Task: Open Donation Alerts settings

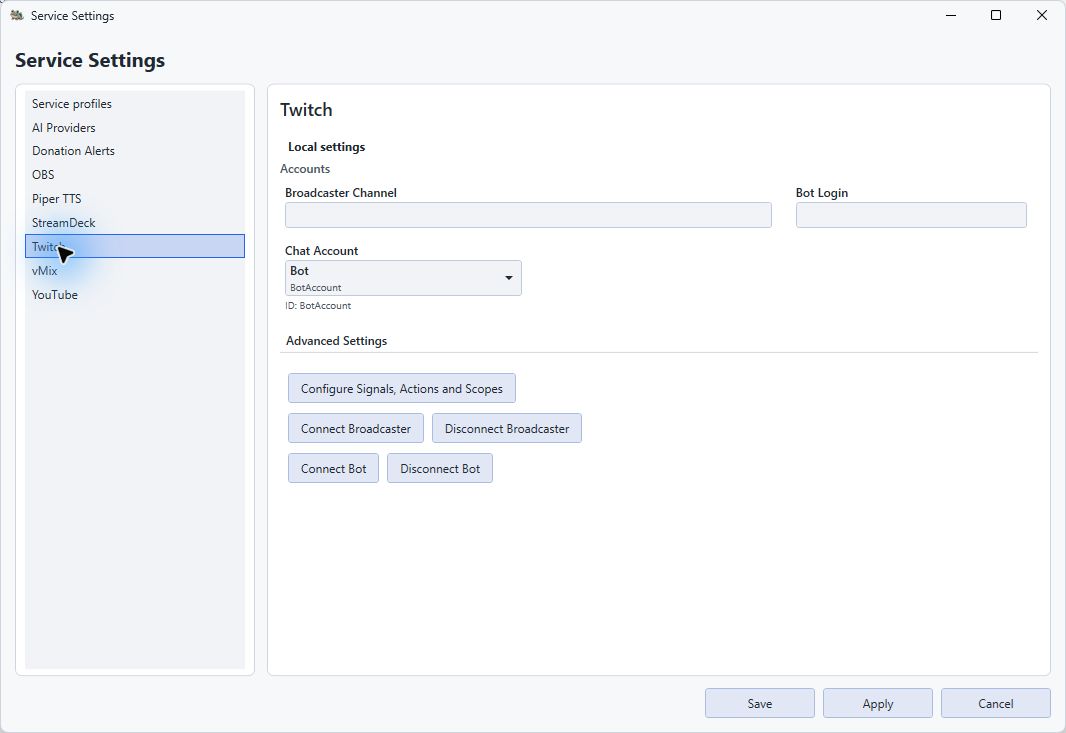Action: 135,151
